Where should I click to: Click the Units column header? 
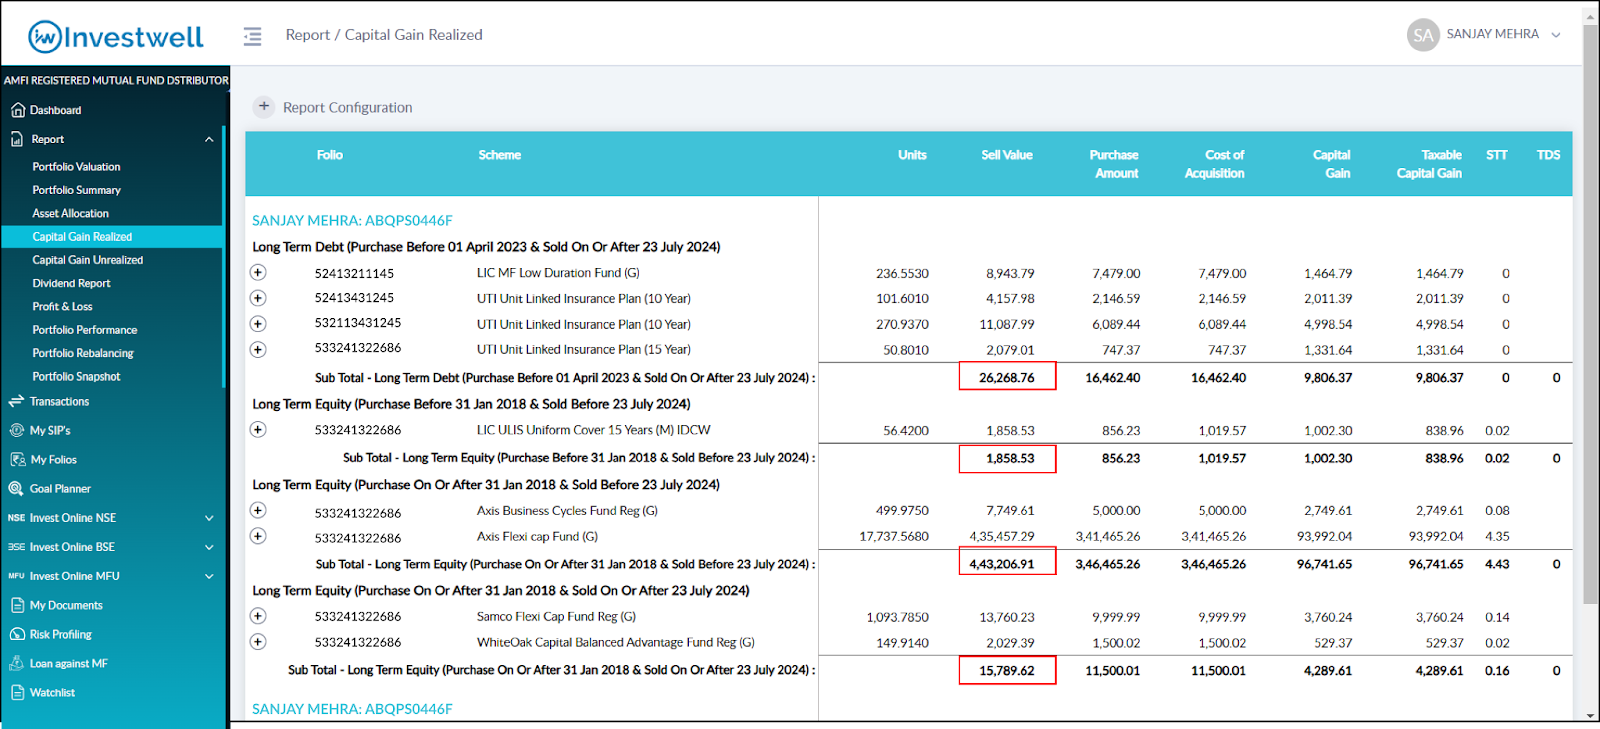click(x=912, y=155)
